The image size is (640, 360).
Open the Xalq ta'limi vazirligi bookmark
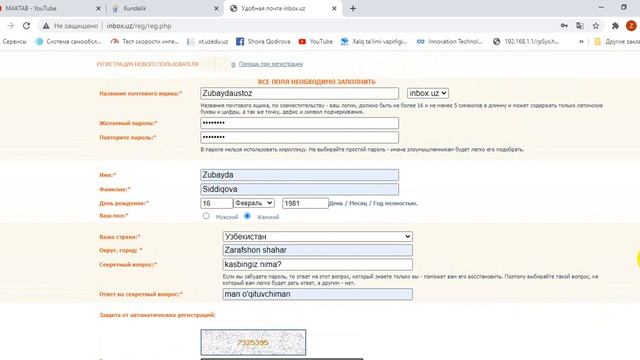pos(374,42)
